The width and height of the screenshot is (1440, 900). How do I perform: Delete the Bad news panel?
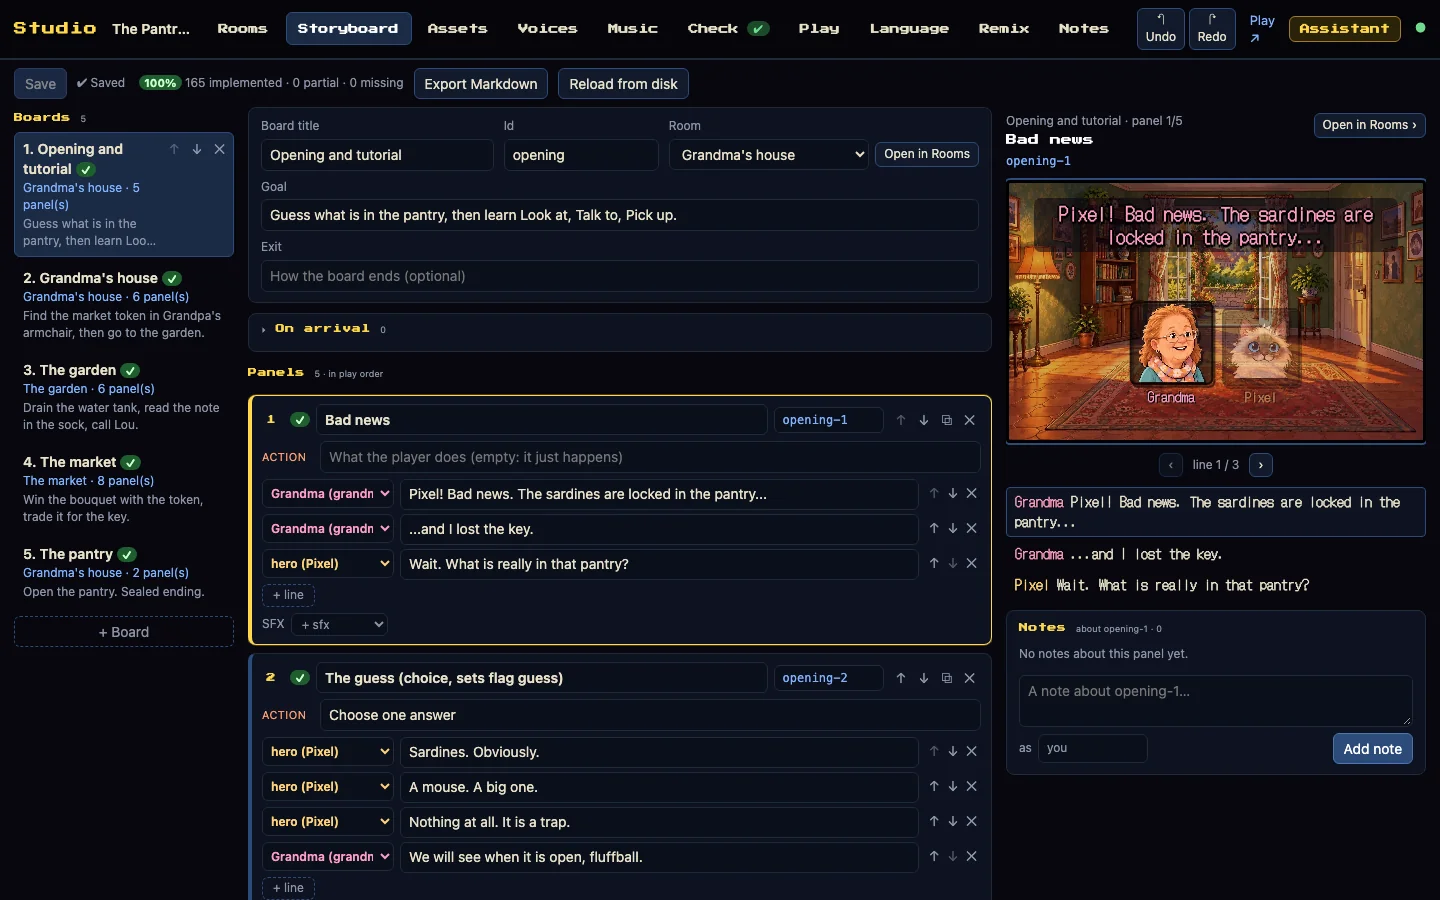coord(970,420)
